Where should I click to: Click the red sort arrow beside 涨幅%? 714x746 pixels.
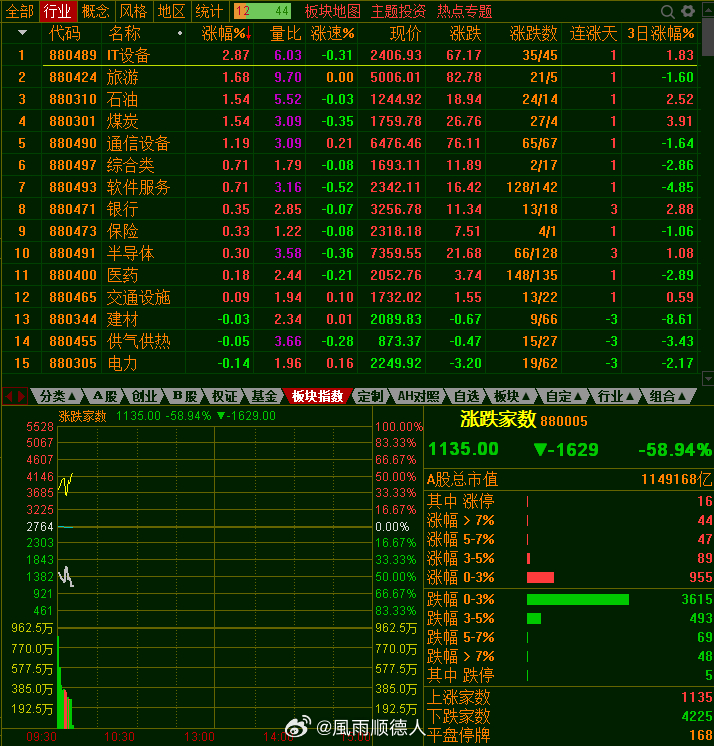249,34
